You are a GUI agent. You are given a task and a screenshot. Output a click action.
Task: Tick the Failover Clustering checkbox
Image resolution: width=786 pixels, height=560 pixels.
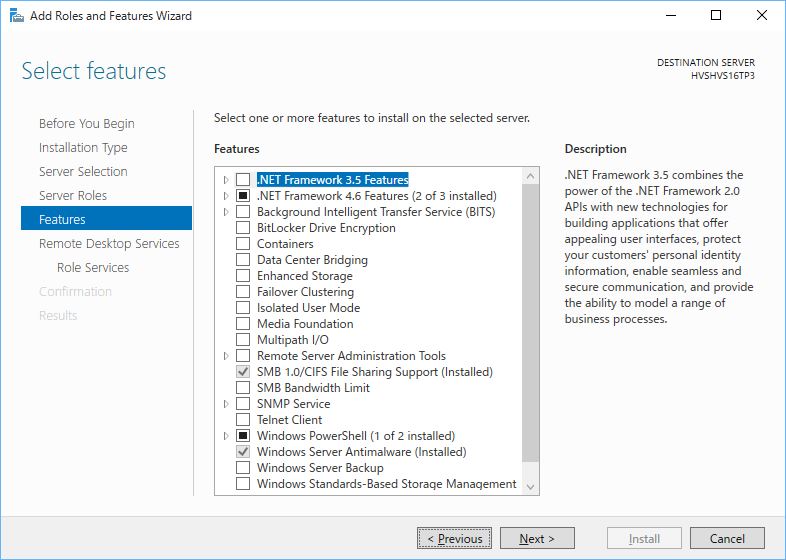(243, 292)
